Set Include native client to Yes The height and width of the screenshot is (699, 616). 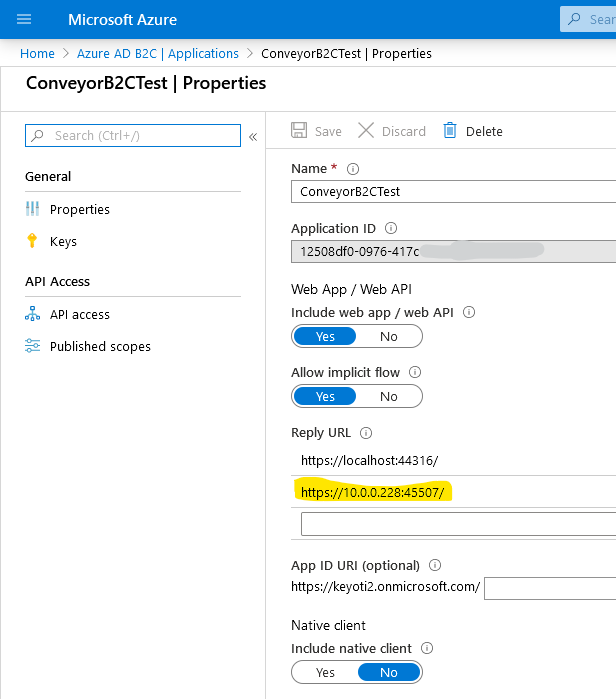point(325,672)
